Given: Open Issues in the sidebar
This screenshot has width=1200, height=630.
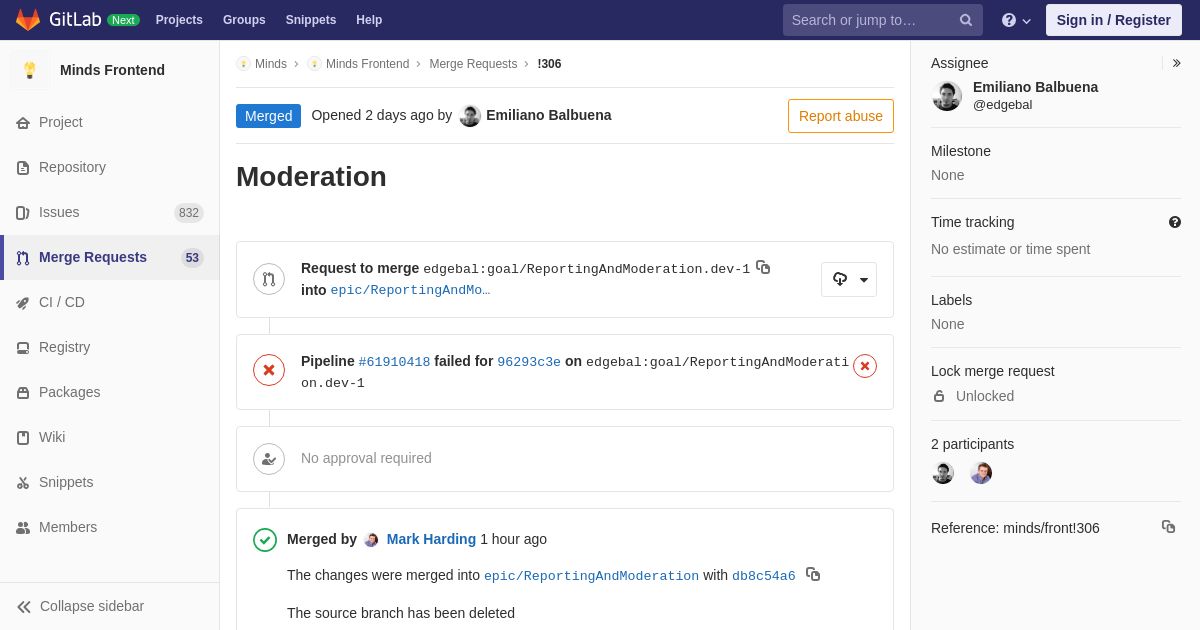Looking at the screenshot, I should (x=110, y=212).
